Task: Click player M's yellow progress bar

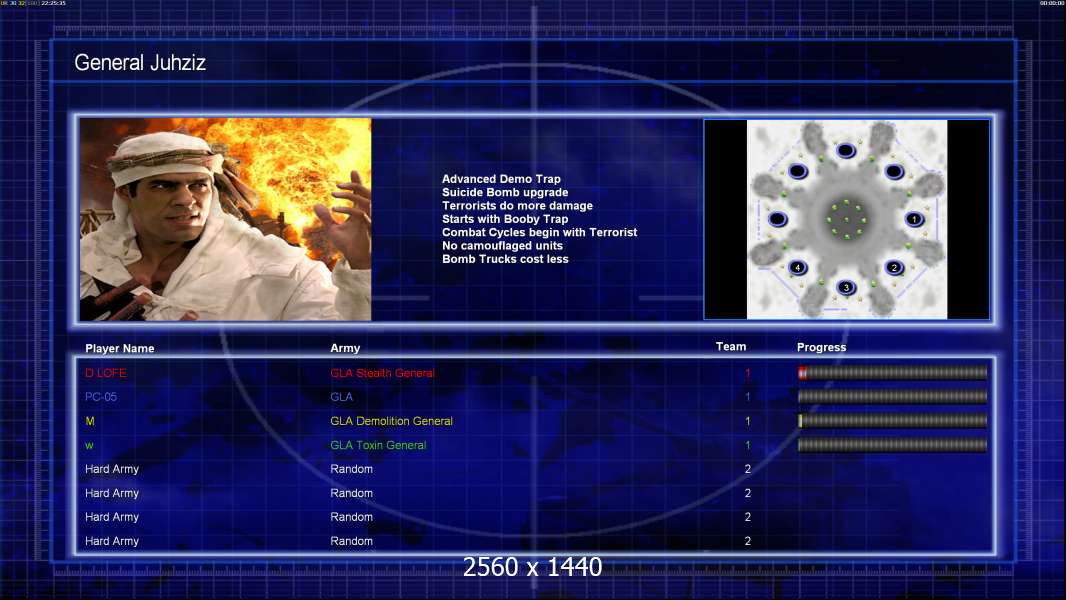Action: tap(892, 421)
